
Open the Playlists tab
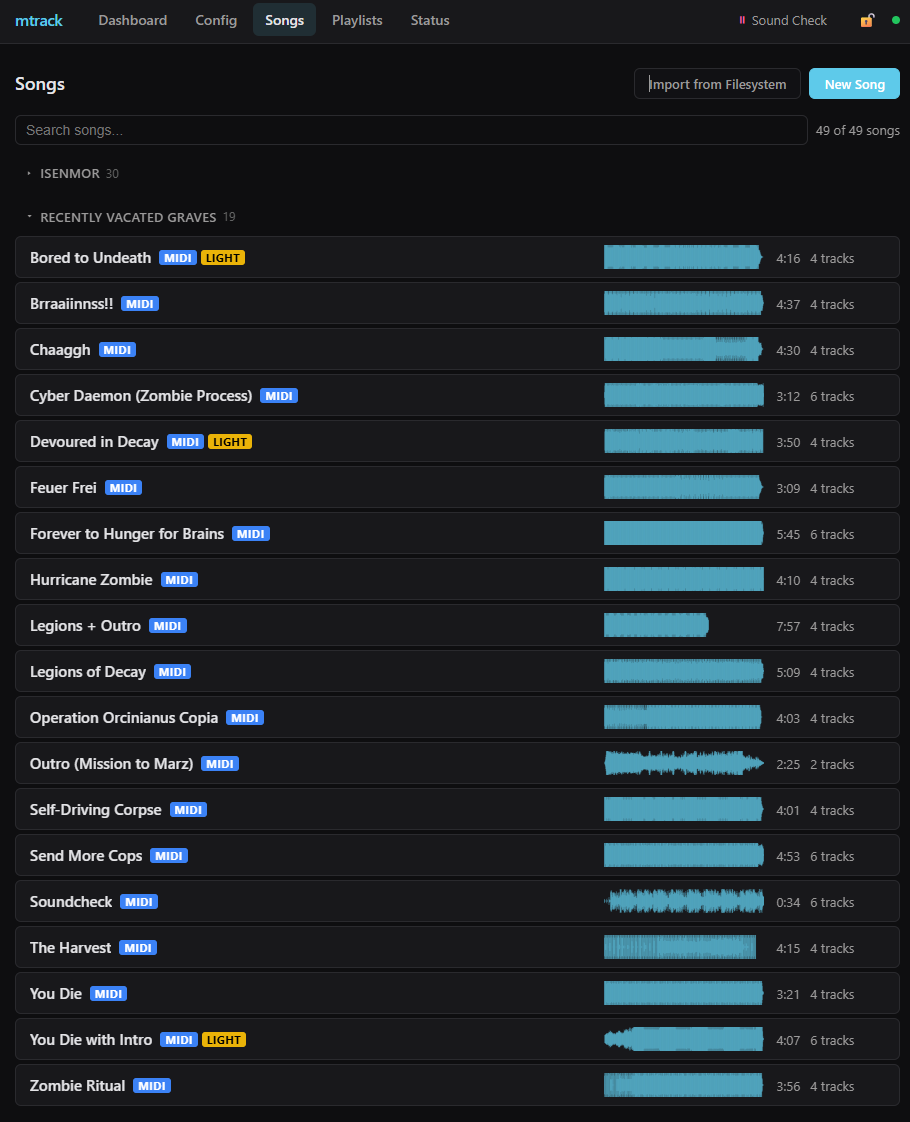point(357,20)
